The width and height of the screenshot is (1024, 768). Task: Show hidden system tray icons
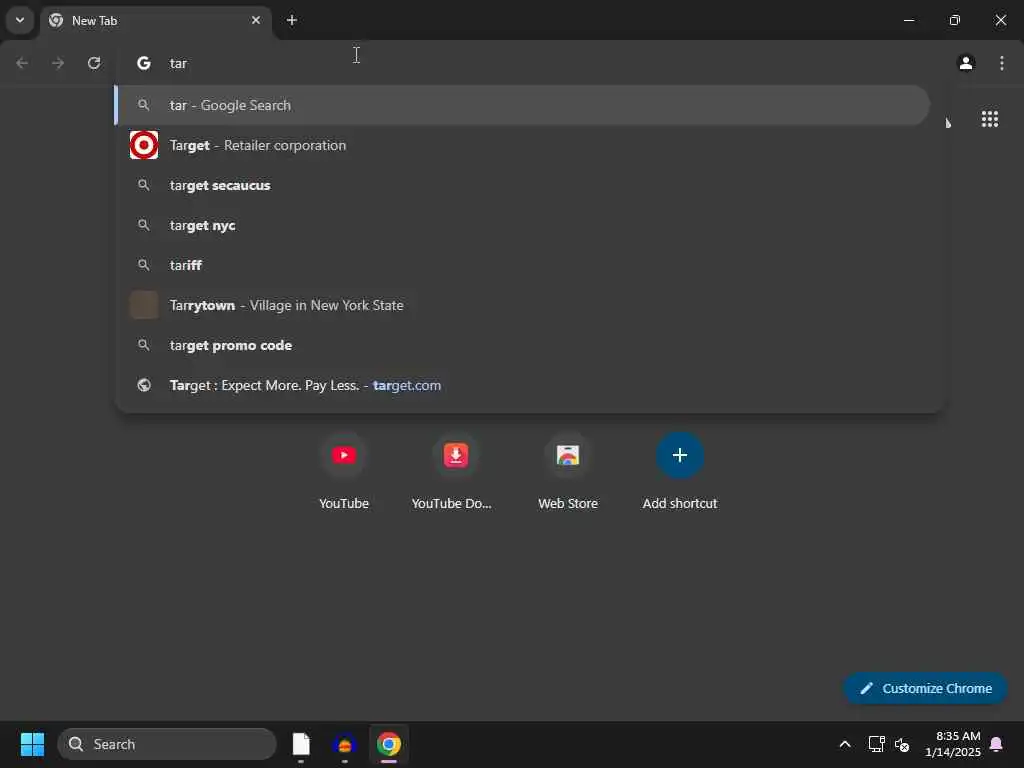tap(844, 744)
